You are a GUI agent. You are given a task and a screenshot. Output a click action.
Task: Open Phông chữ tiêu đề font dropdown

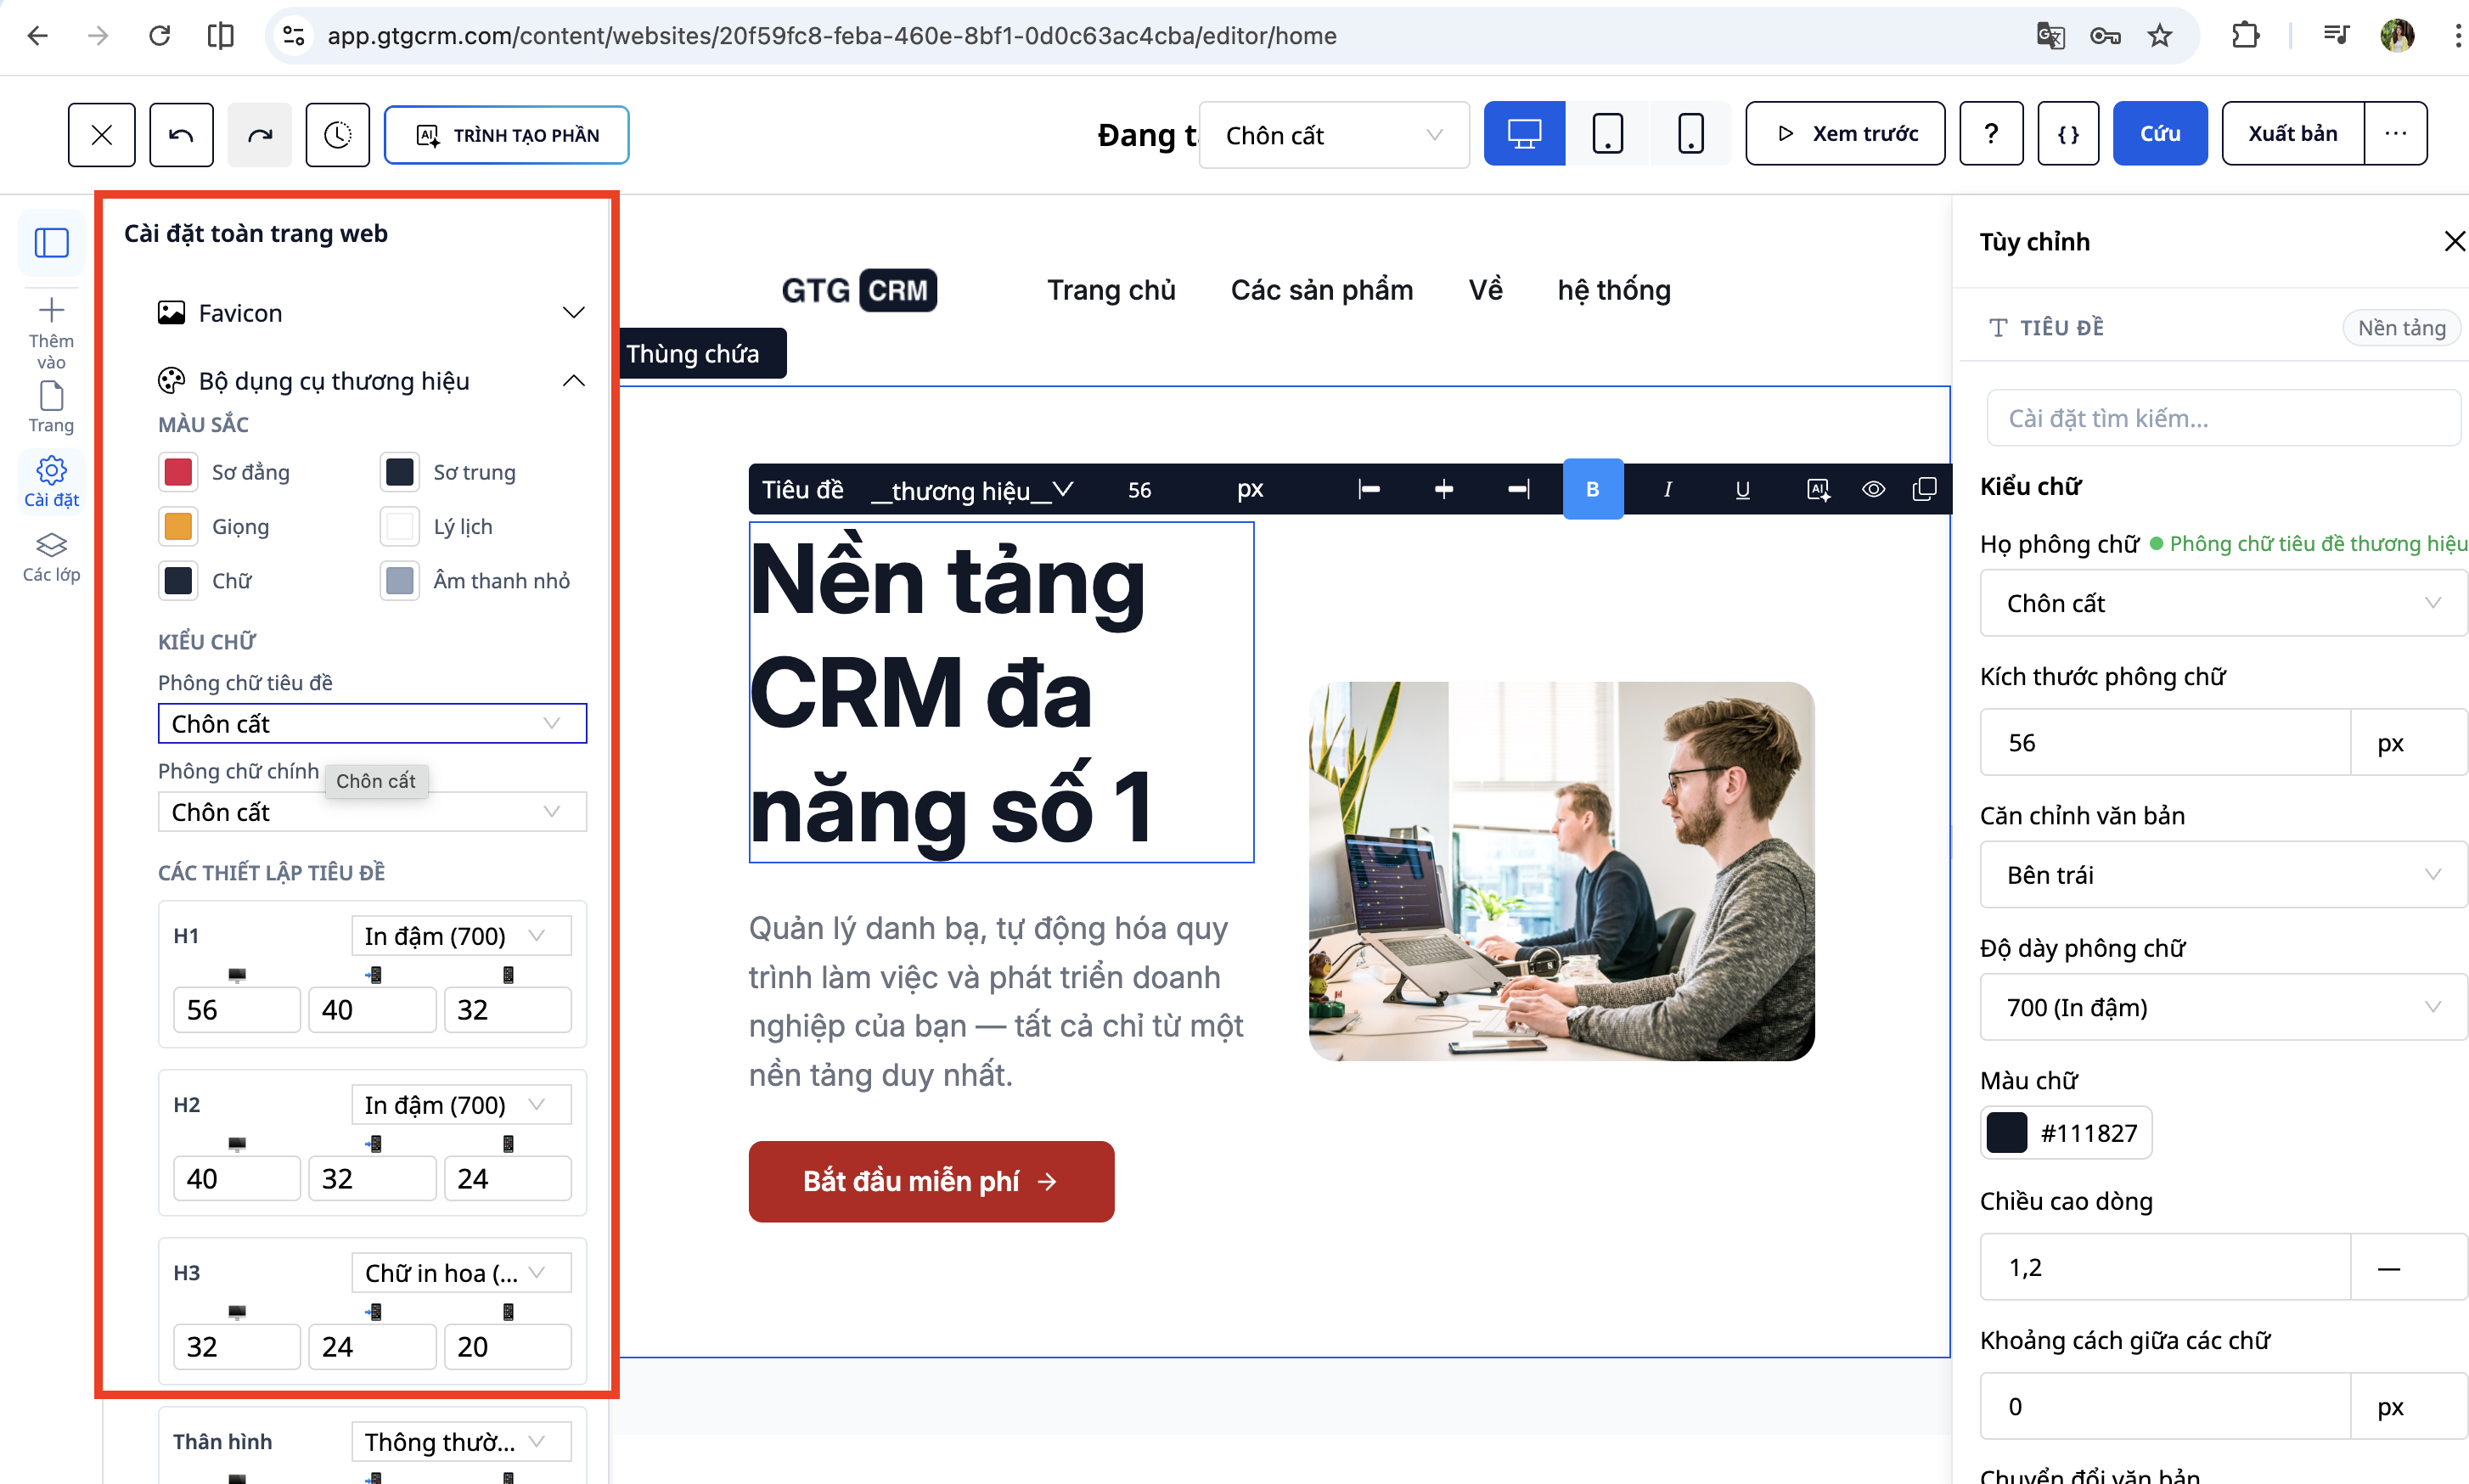coord(371,723)
